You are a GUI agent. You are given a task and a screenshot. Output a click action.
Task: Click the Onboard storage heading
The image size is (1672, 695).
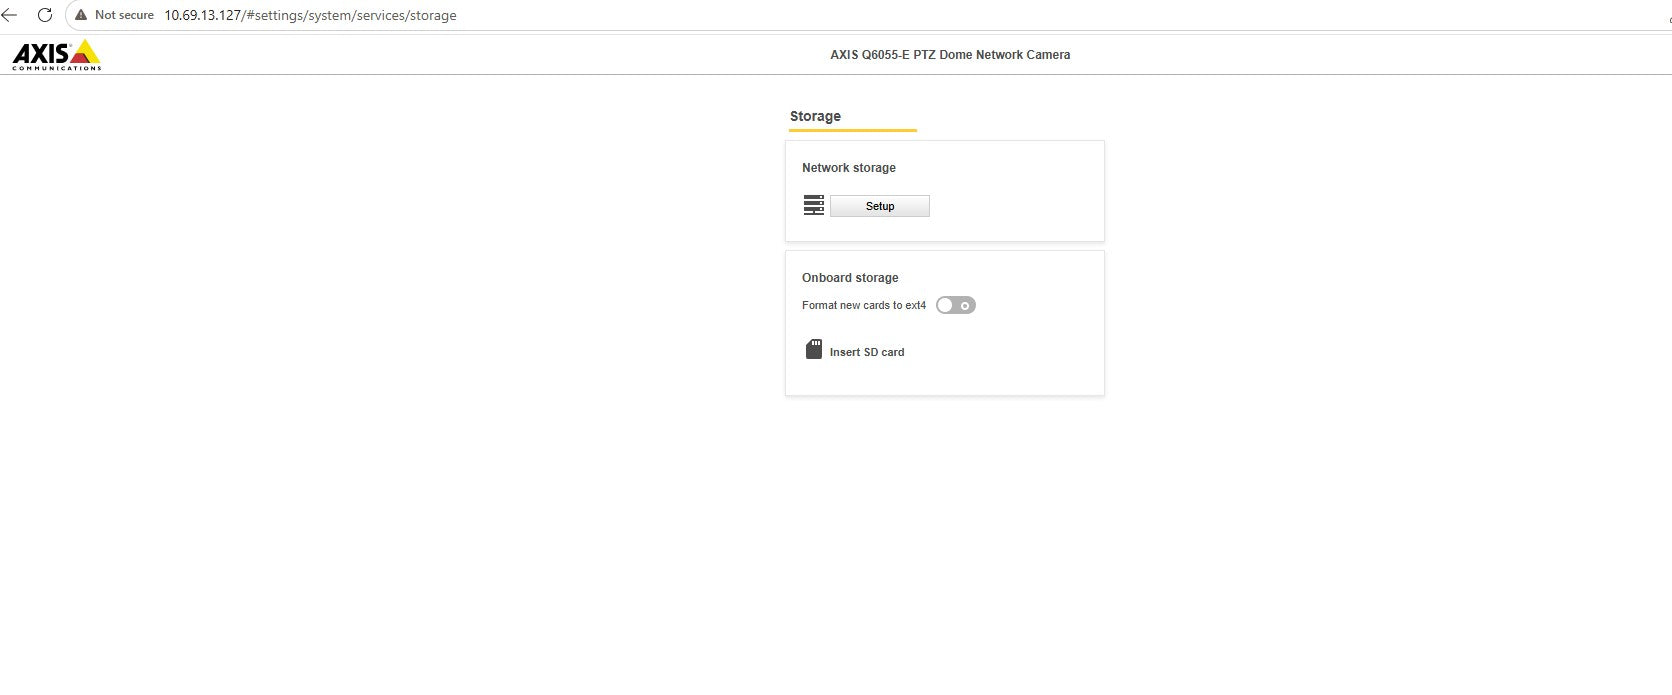[850, 278]
